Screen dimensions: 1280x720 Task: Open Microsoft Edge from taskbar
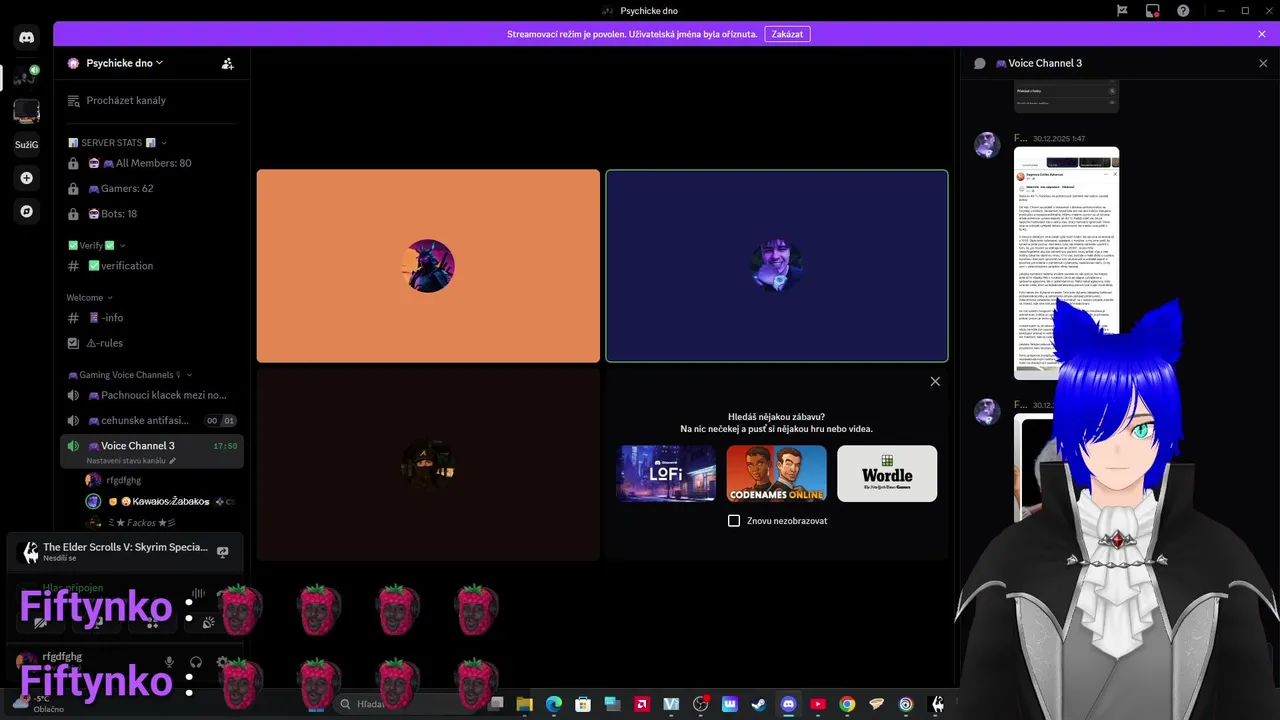coord(554,704)
